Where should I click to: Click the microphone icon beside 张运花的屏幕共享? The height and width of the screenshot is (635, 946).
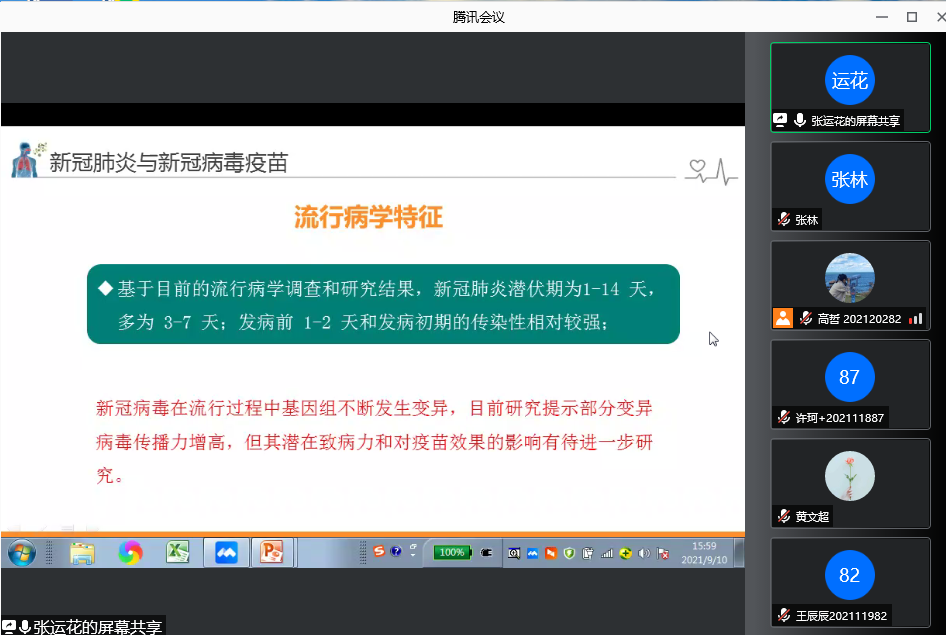pos(799,120)
